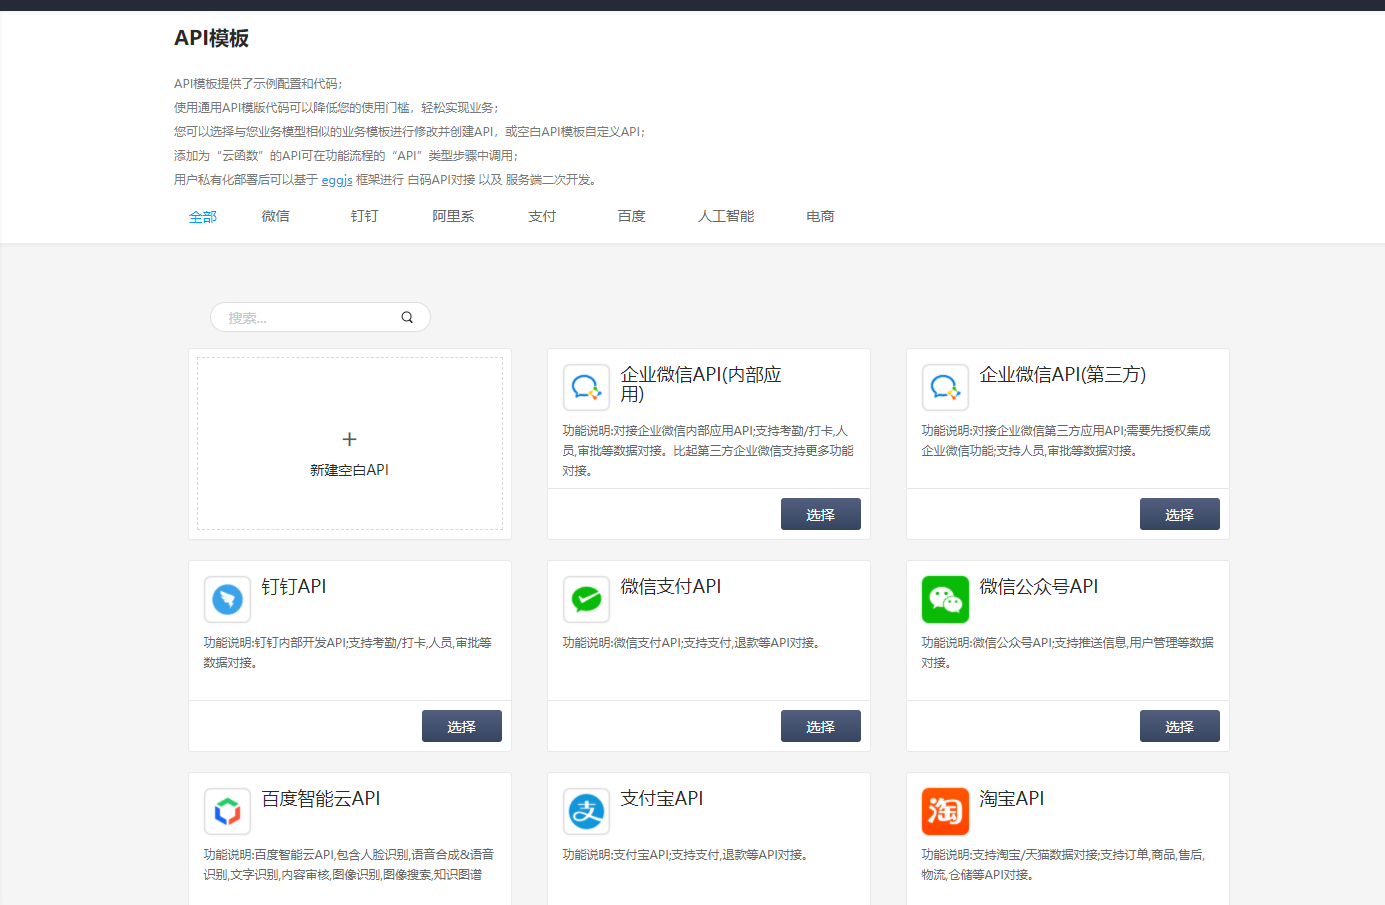Viewport: 1385px width, 905px height.
Task: Switch to the 电商 category tab
Action: (820, 215)
